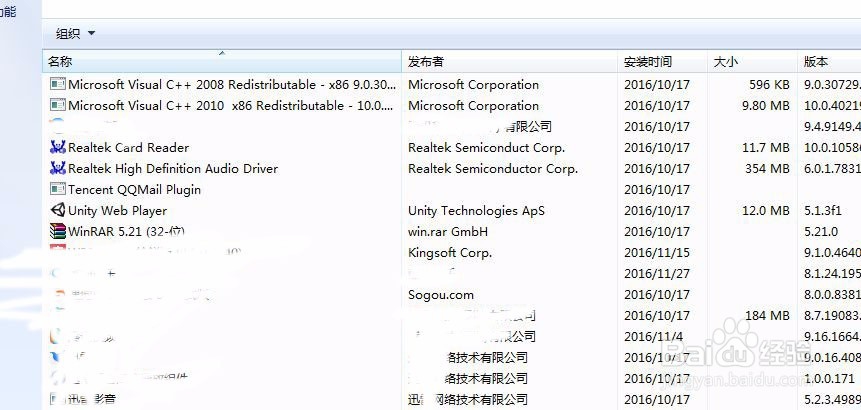Viewport: 861px width, 410px height.
Task: Click the Sogou.com publisher cell
Action: (x=441, y=295)
